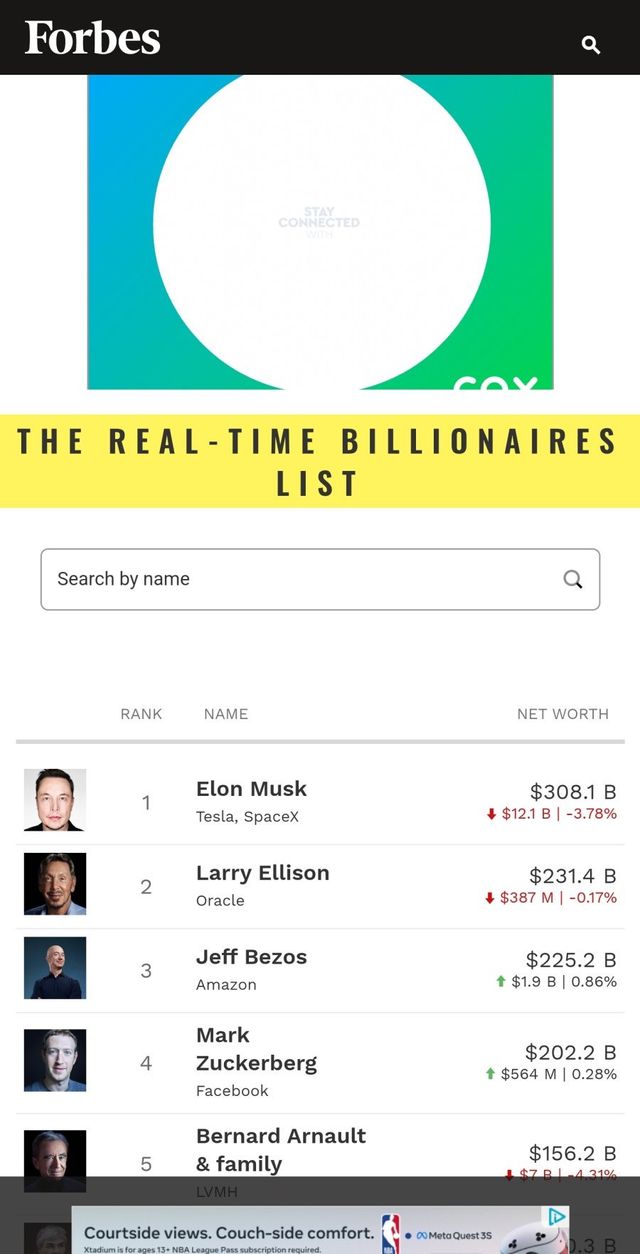
Task: Click the Jeff Bezos name
Action: tap(251, 957)
